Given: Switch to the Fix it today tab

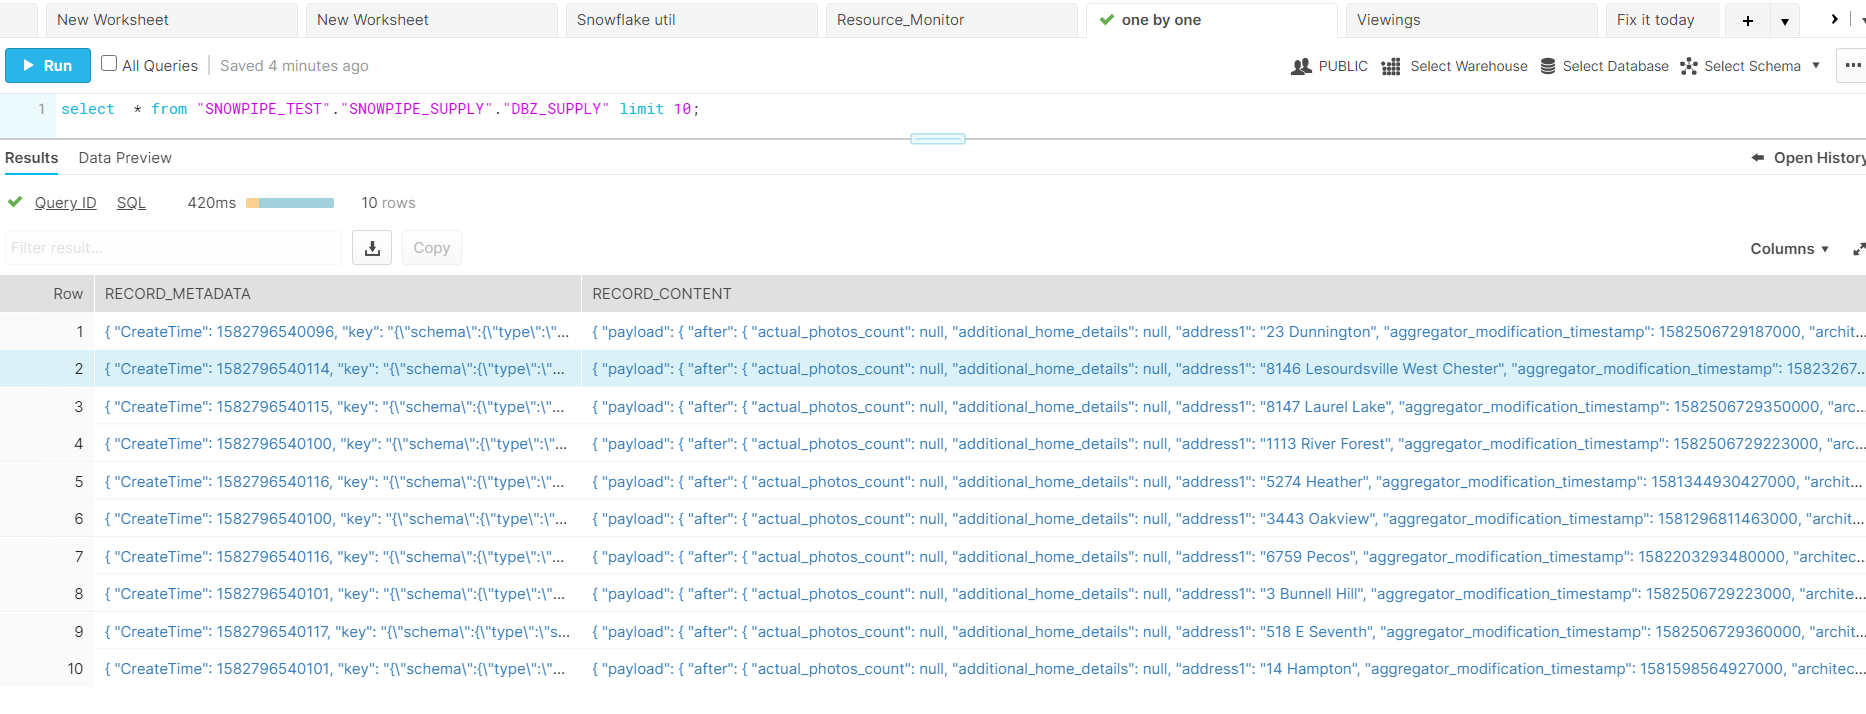Looking at the screenshot, I should pyautogui.click(x=1663, y=20).
